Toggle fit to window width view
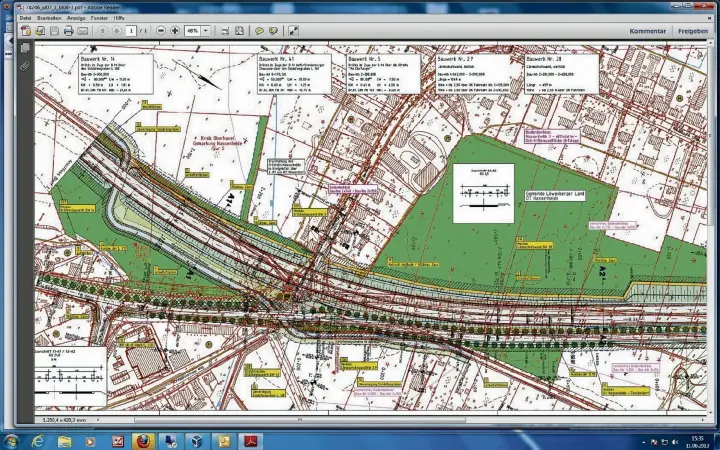720x450 pixels. (224, 31)
